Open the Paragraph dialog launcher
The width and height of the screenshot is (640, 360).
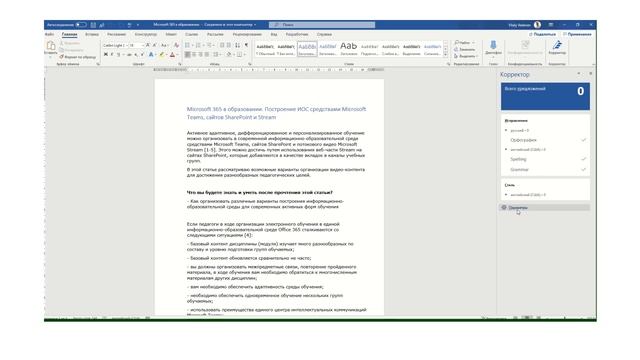pyautogui.click(x=249, y=64)
